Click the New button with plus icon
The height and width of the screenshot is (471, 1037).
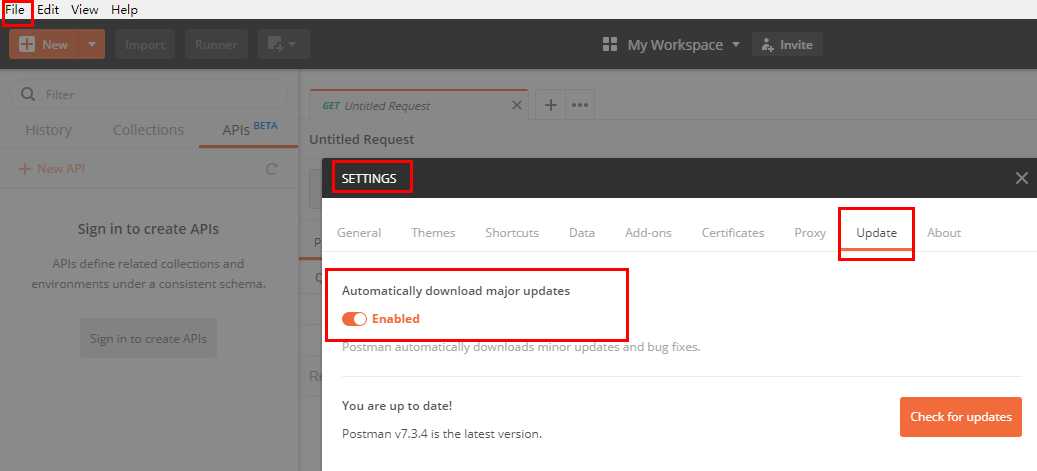(44, 44)
